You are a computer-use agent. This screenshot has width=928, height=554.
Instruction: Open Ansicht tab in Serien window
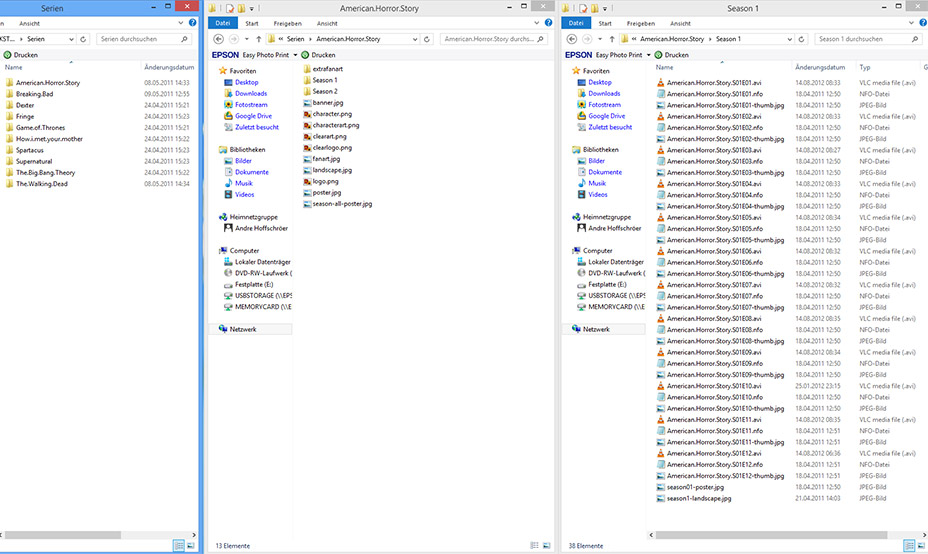(x=29, y=24)
